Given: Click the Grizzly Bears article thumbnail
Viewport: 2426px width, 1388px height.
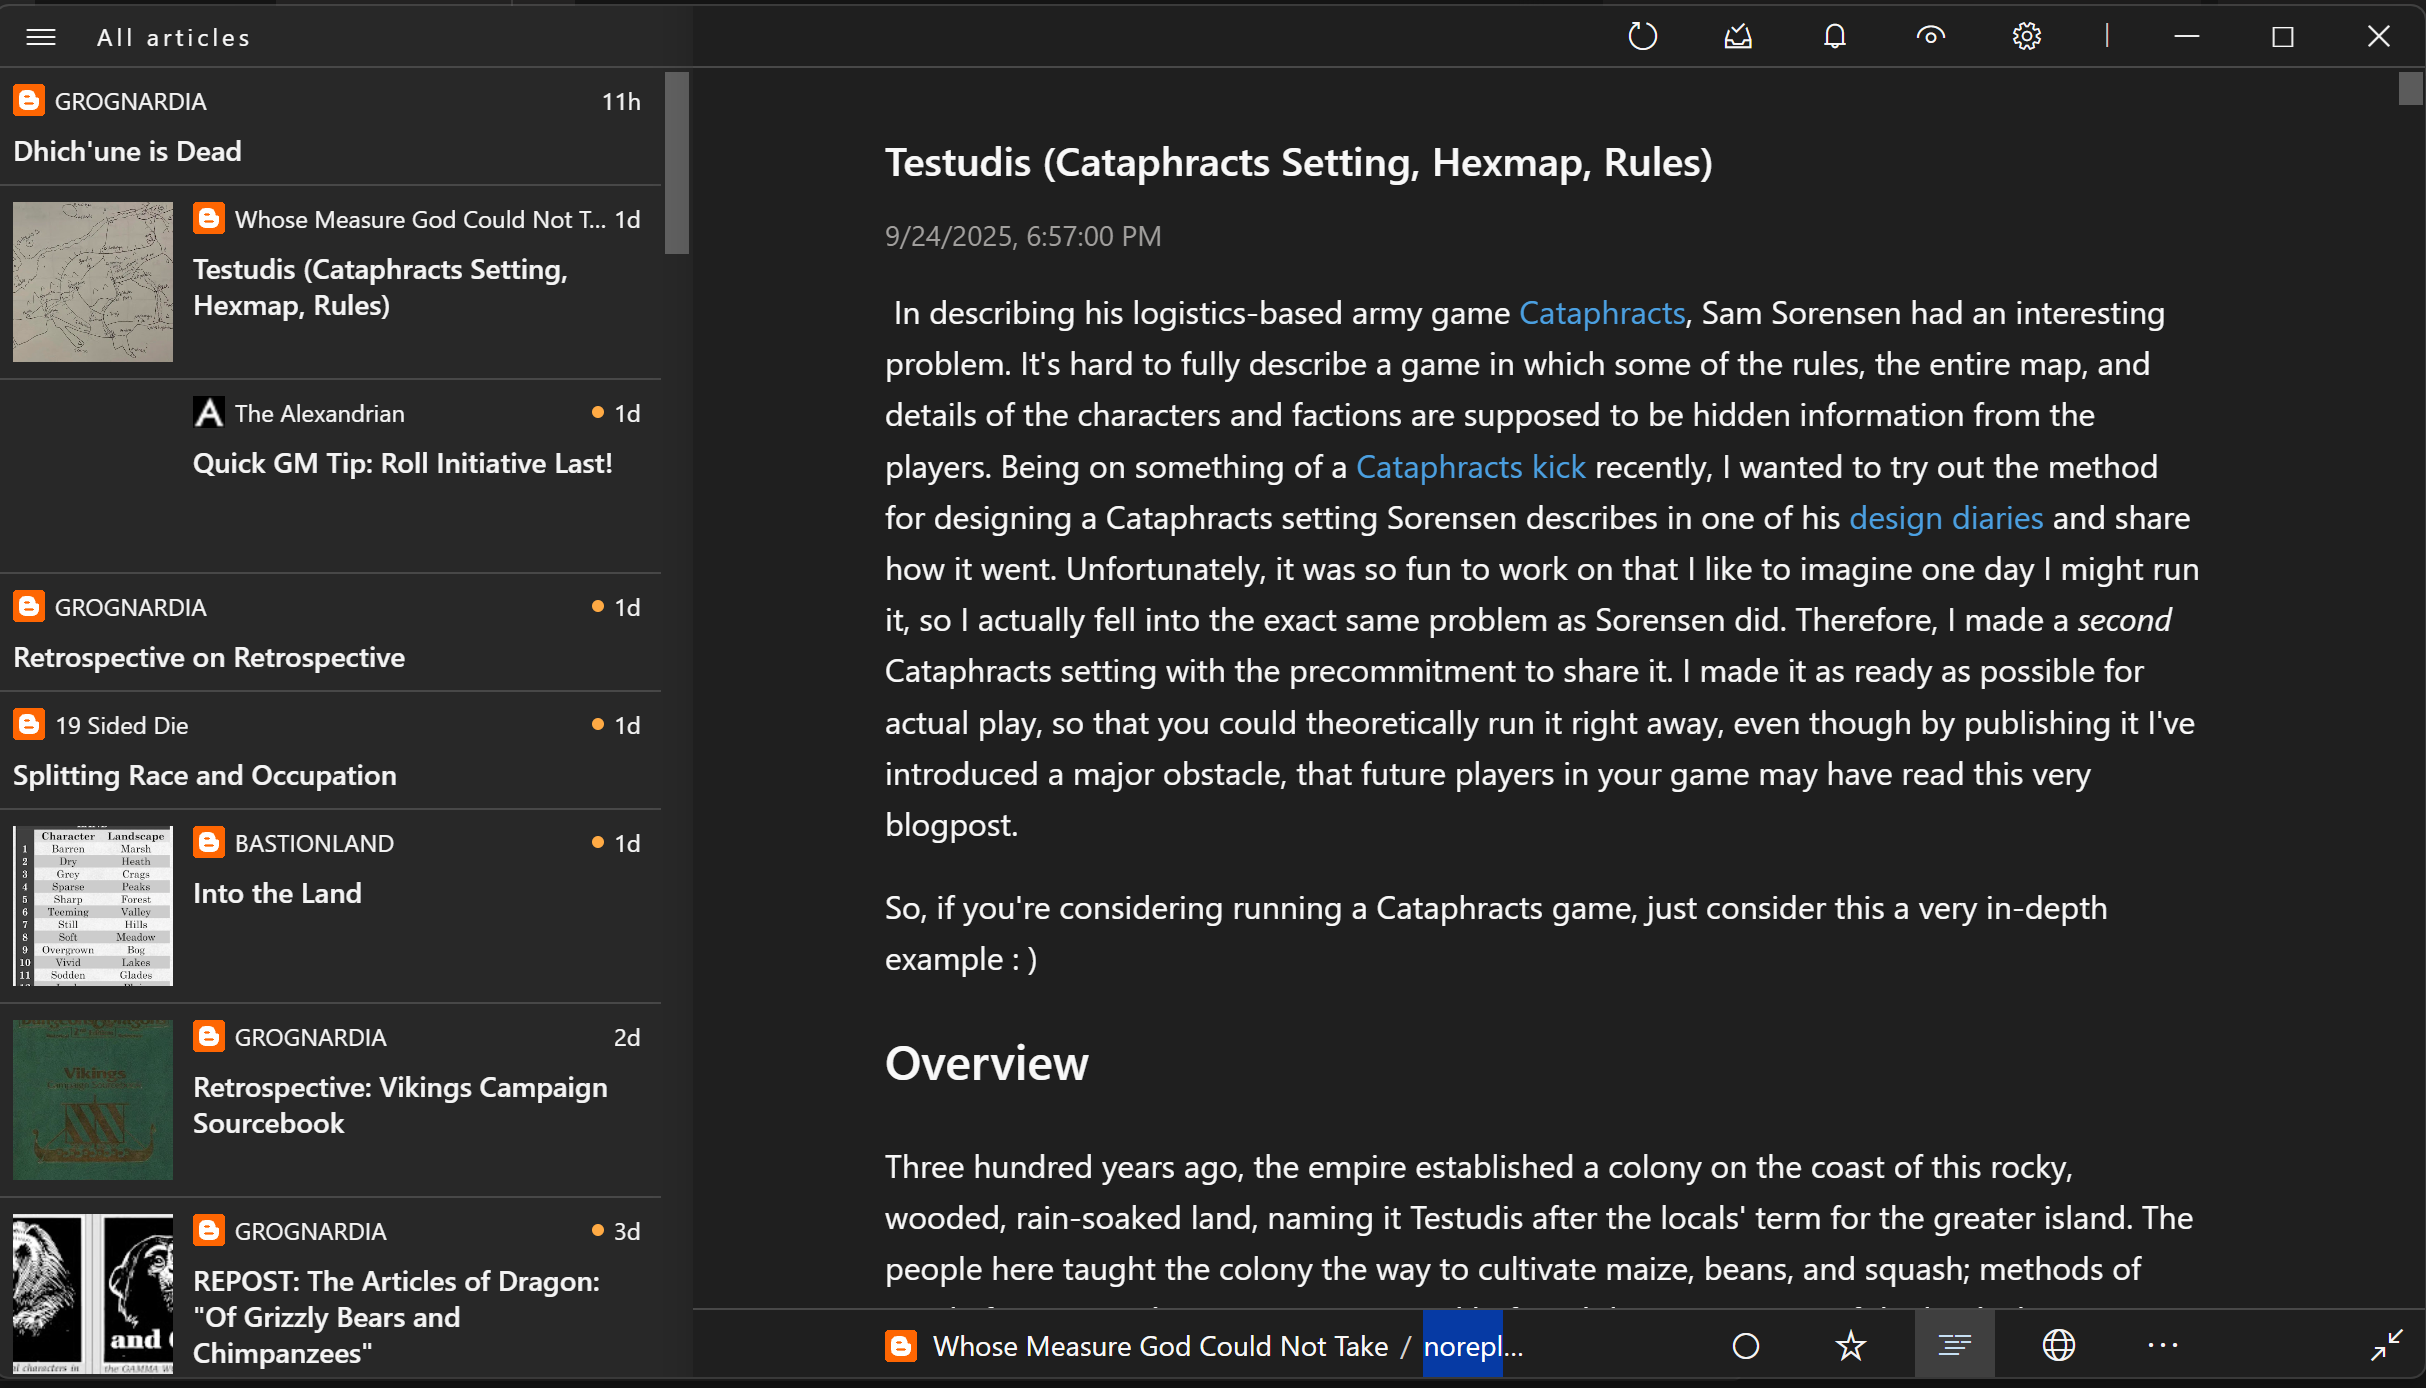Looking at the screenshot, I should coord(93,1294).
